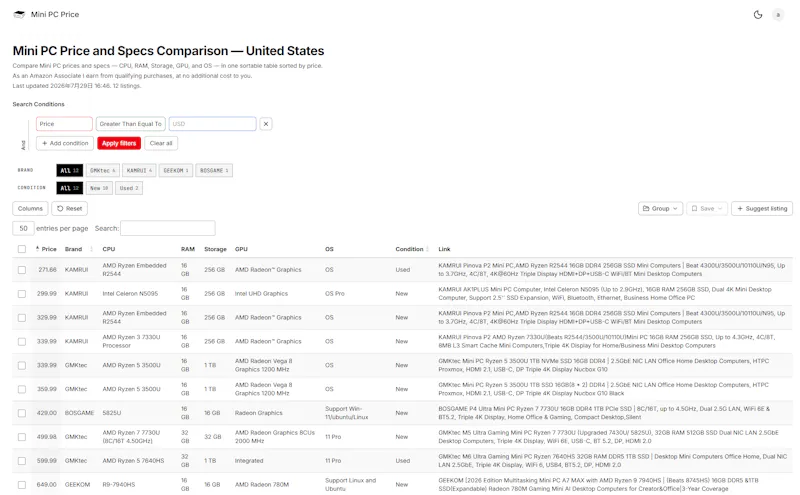Open the GEEKOM A7 MAX listing link

pos(598,485)
